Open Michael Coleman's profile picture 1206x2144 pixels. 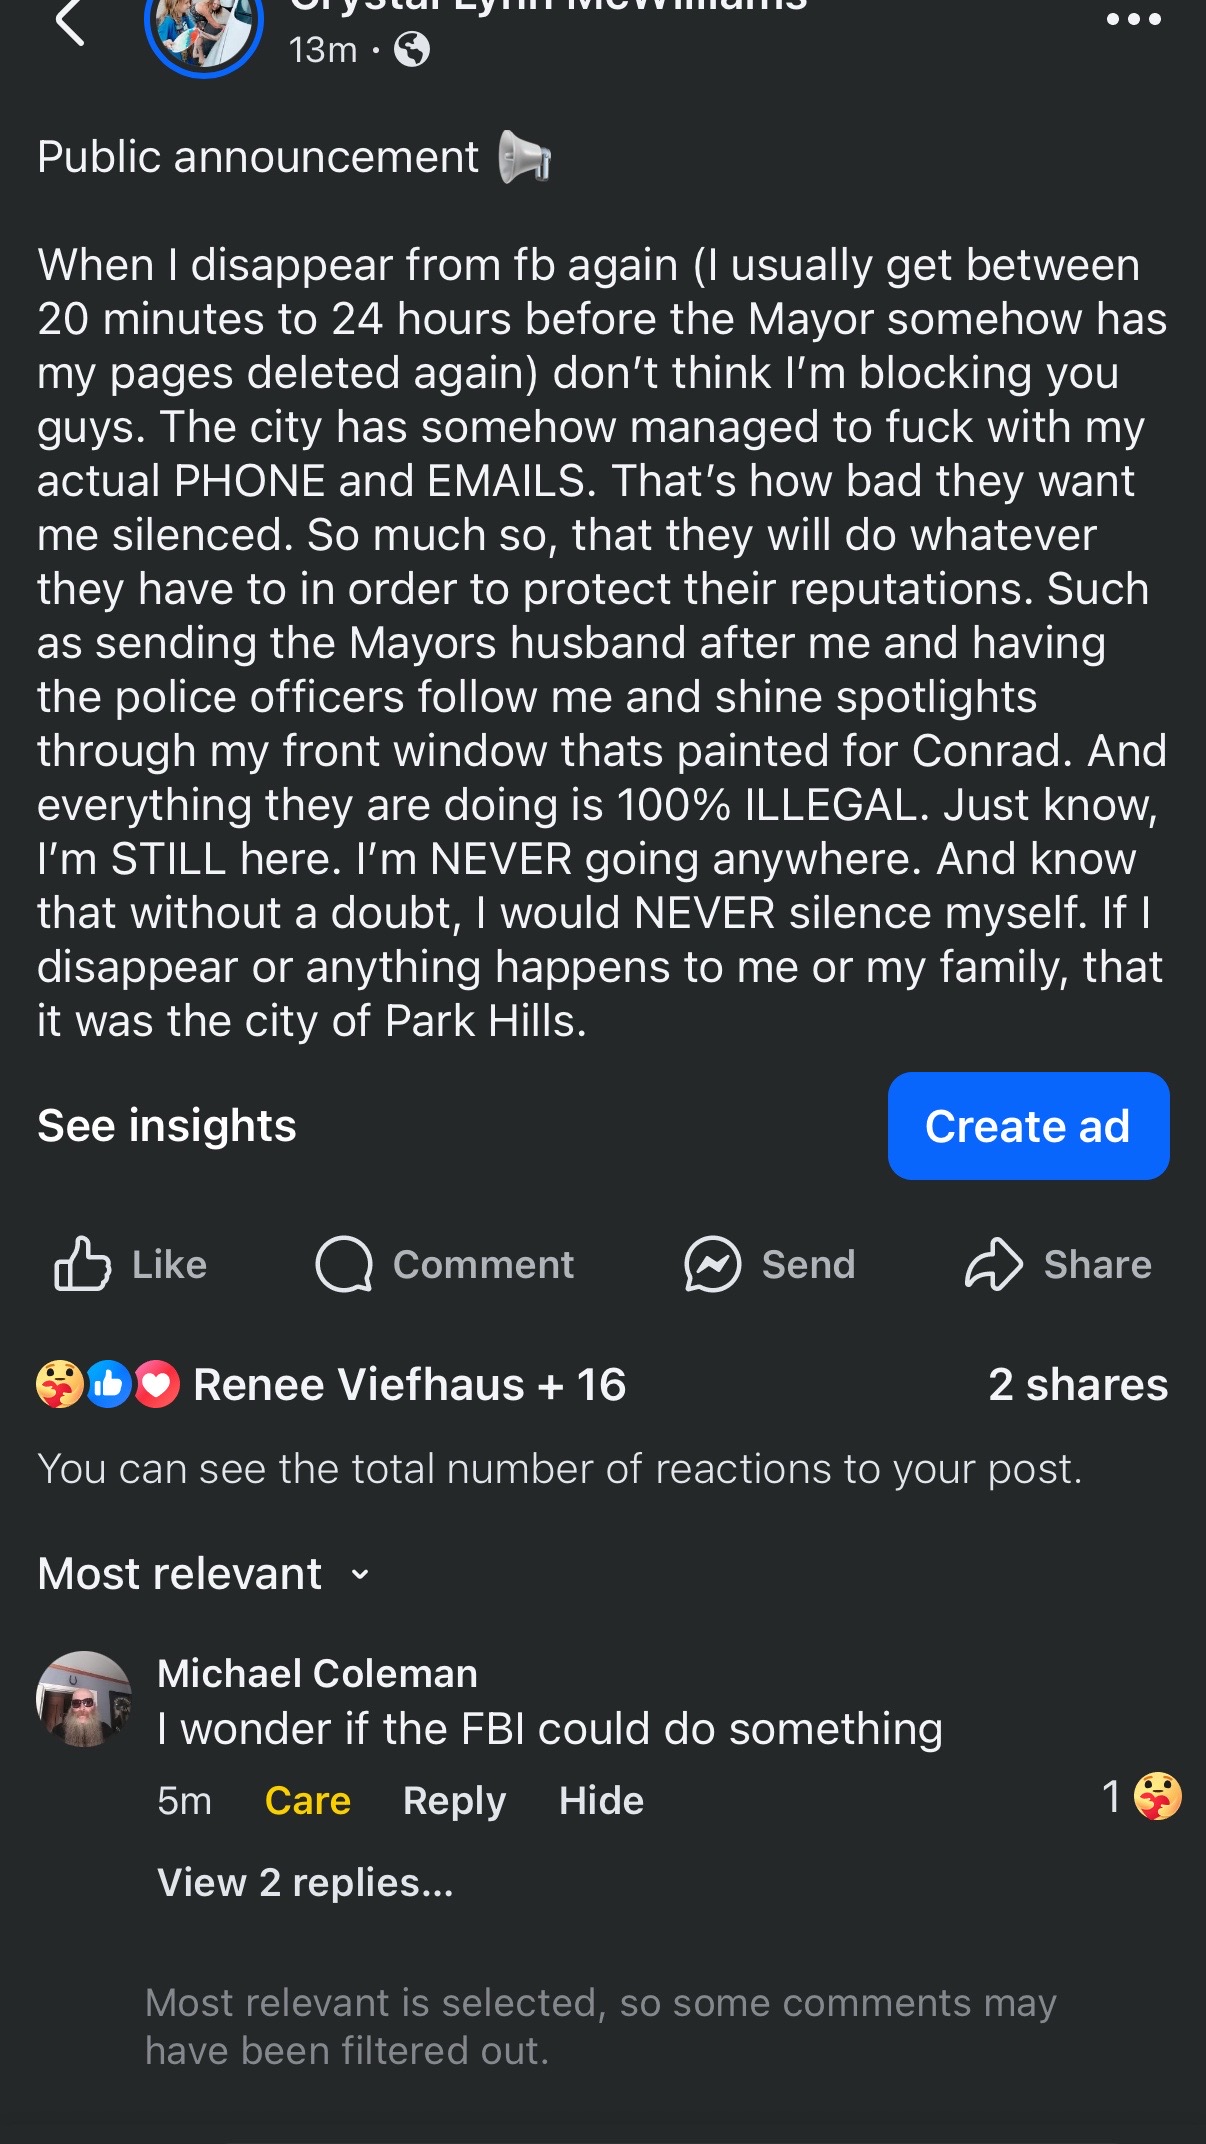coord(84,1699)
